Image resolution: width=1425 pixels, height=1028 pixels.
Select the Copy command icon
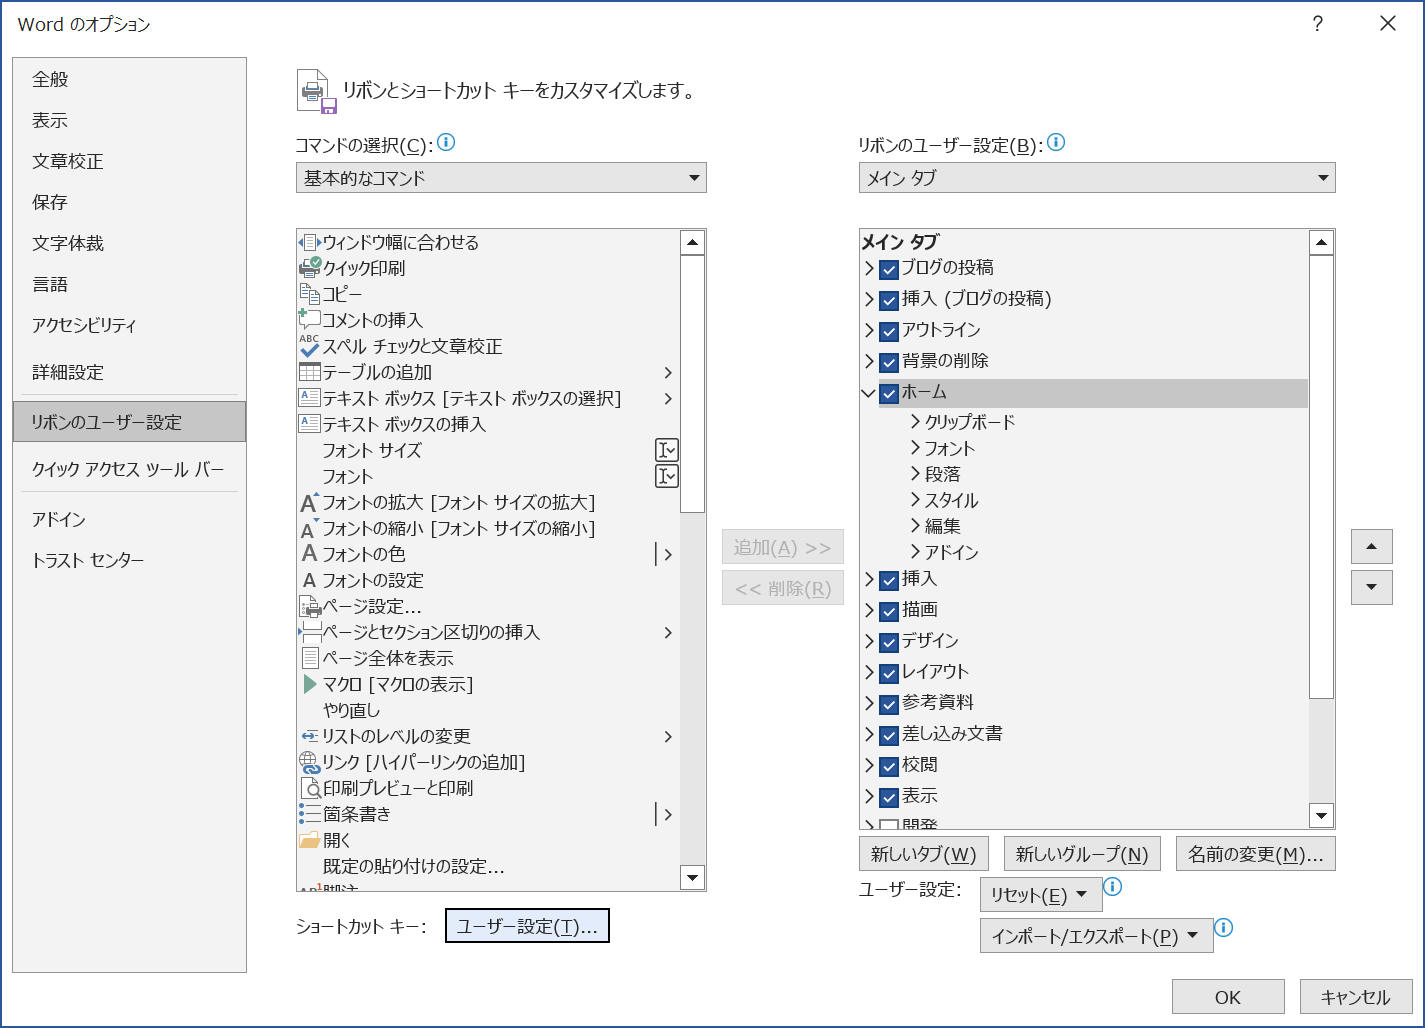coord(310,294)
